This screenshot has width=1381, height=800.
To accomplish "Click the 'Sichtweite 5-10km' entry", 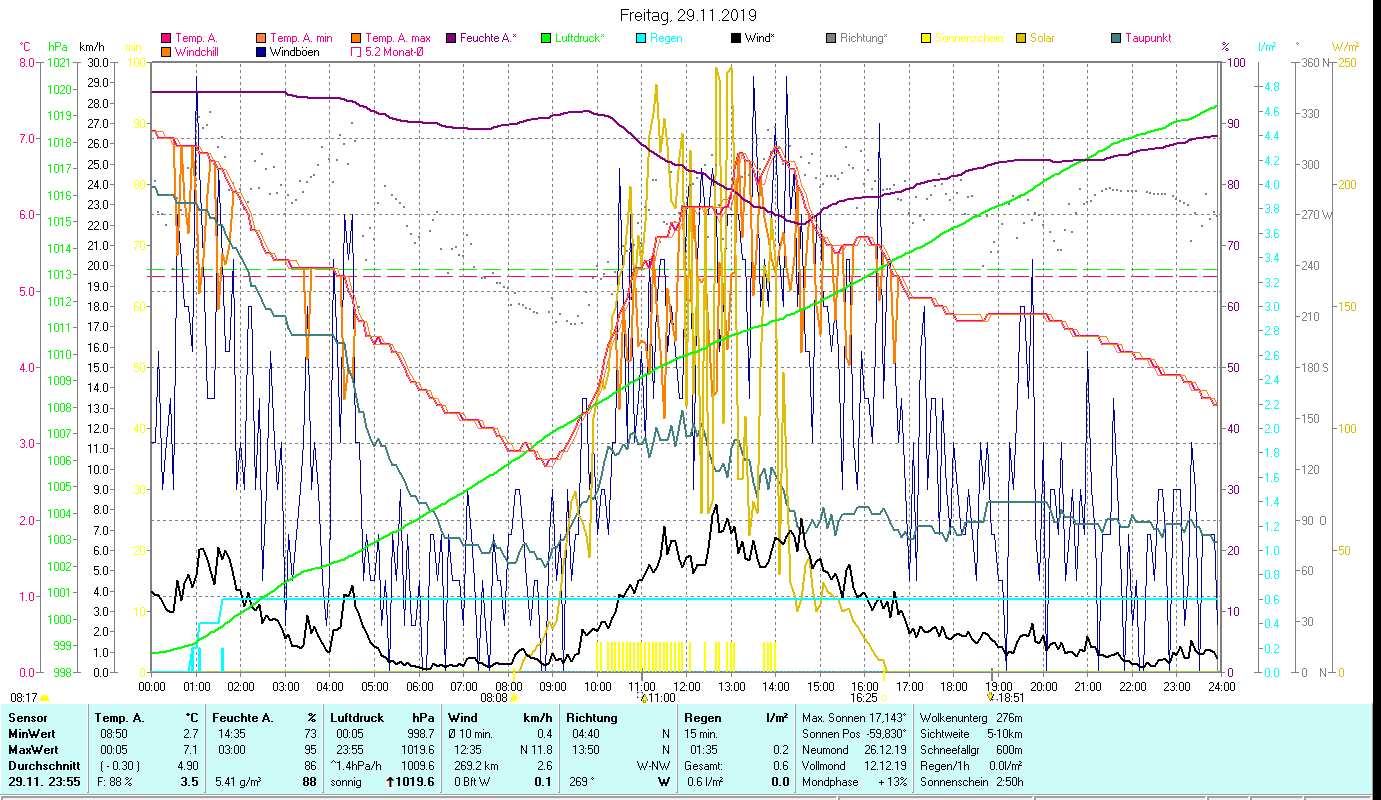I will coord(971,734).
